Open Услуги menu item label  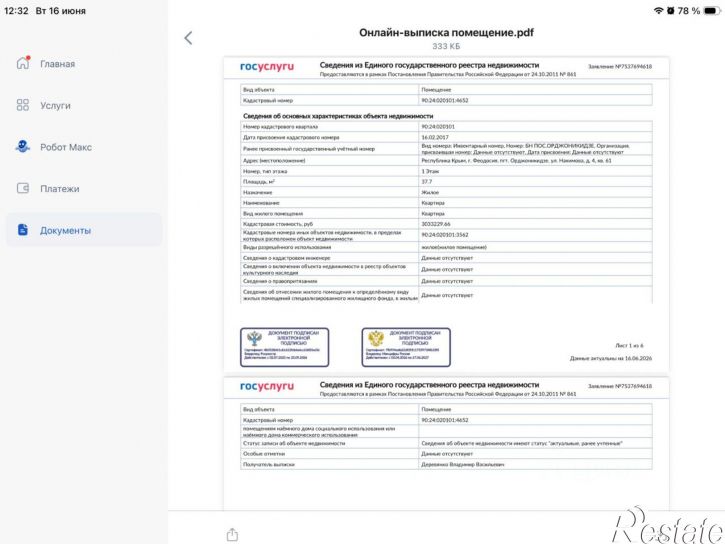coord(55,105)
